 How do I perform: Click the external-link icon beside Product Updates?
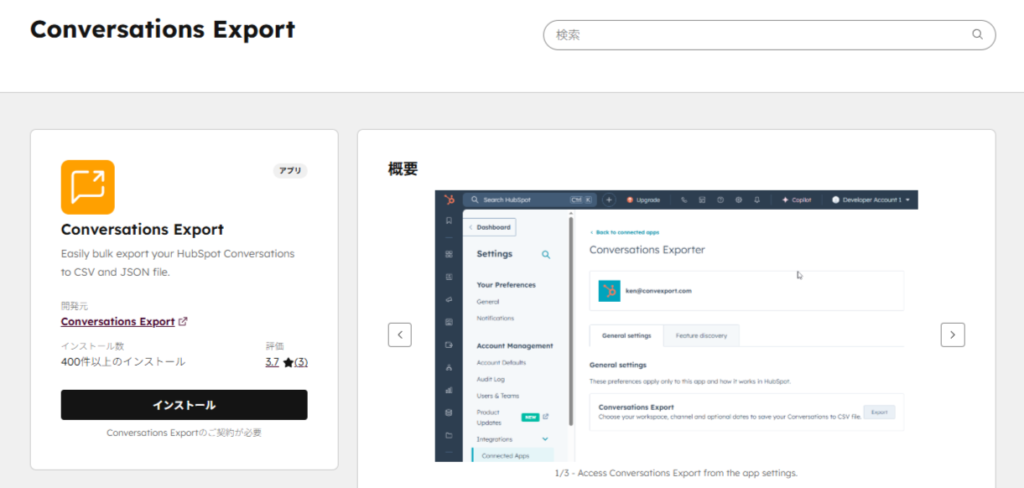pos(545,417)
